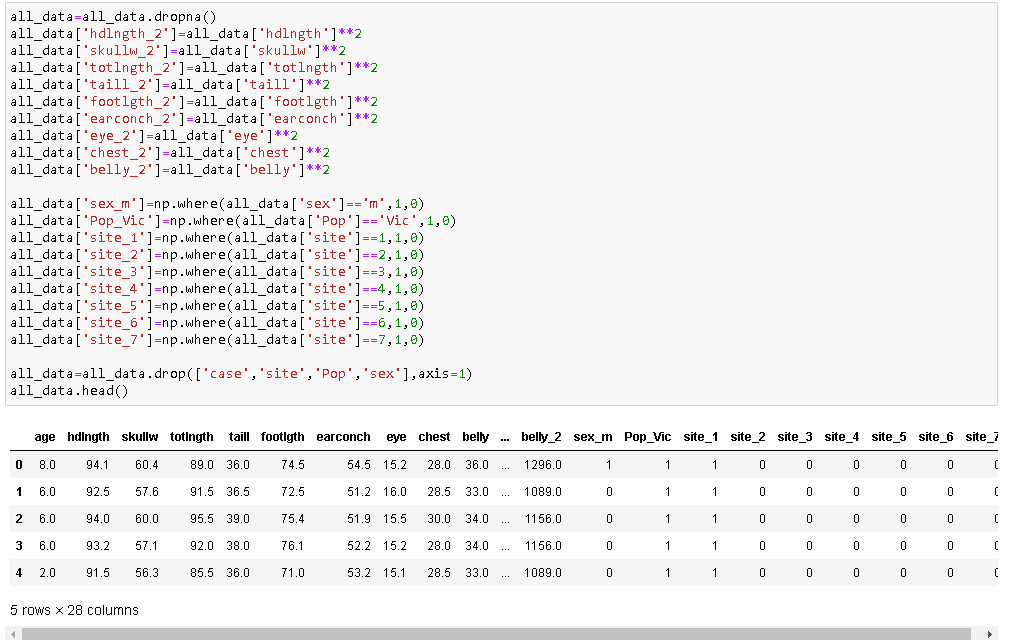Click the 'site_2' column header
Screen dimensions: 1009x640
[748, 437]
